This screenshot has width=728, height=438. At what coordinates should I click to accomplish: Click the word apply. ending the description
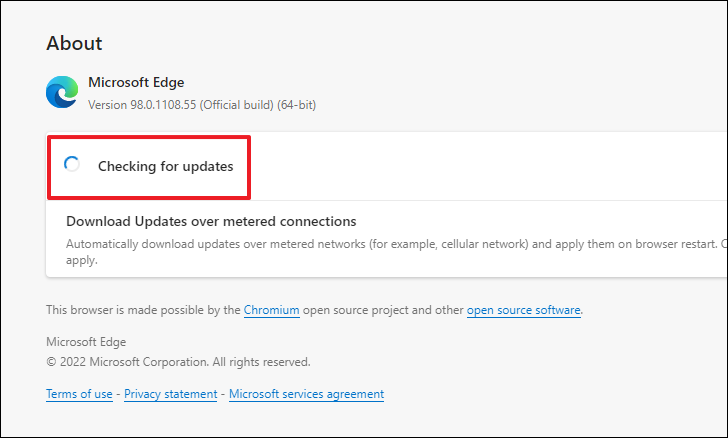click(82, 260)
